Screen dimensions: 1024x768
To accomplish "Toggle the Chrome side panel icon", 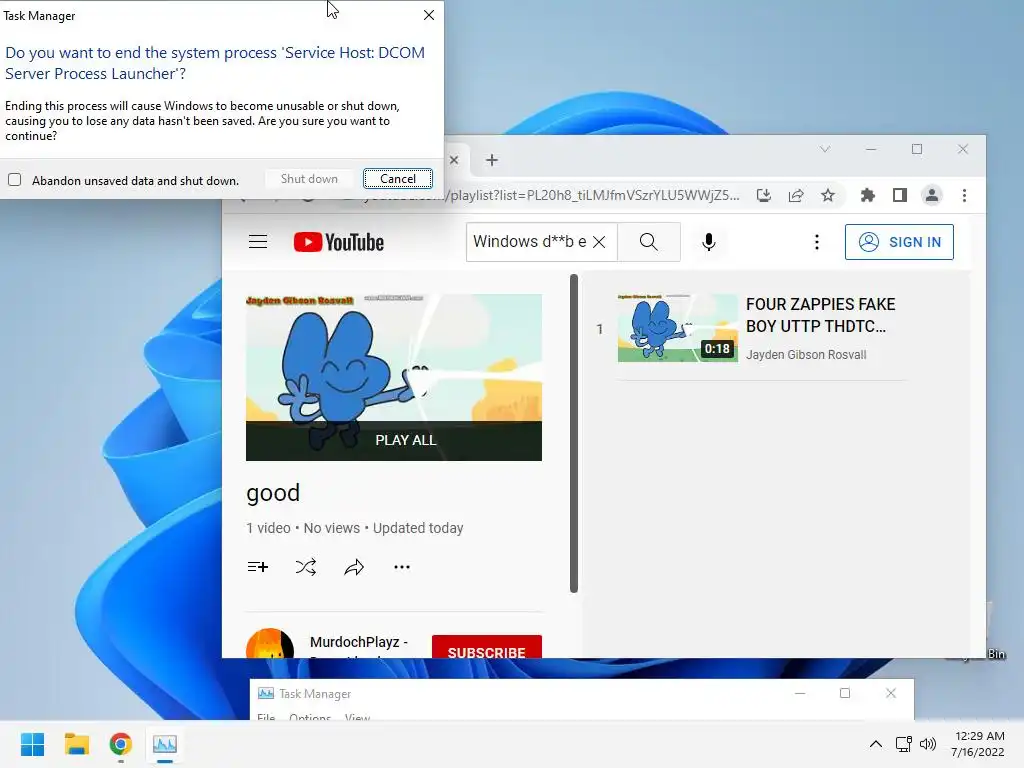I will click(x=899, y=195).
